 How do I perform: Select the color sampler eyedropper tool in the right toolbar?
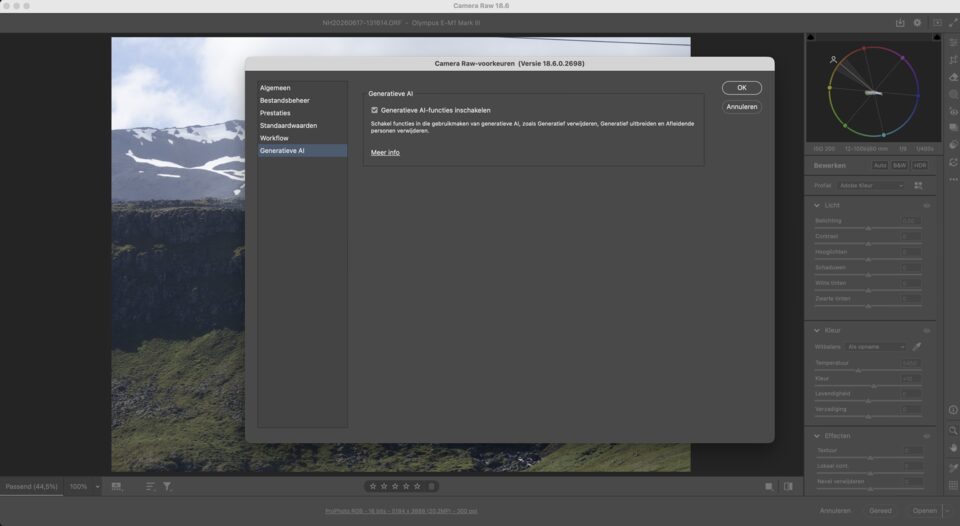click(x=953, y=468)
